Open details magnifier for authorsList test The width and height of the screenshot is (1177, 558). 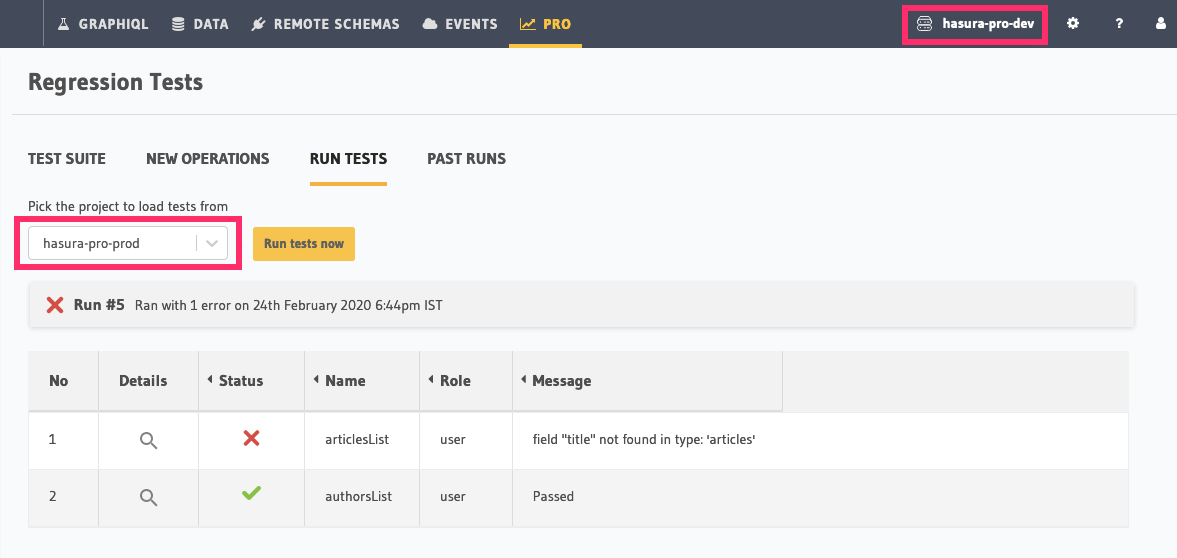(148, 497)
